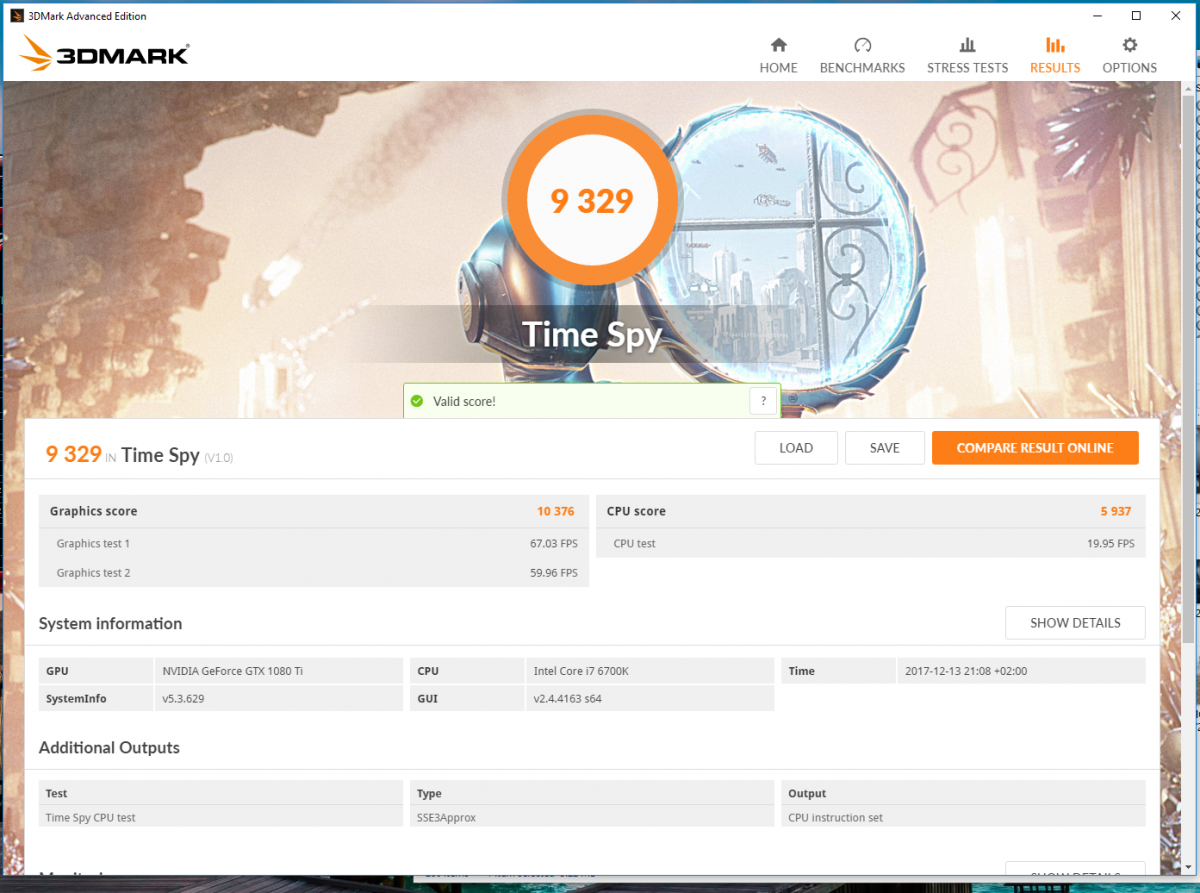This screenshot has height=893, width=1200.
Task: Click the vertical scrollbar thumb
Action: [x=1188, y=370]
